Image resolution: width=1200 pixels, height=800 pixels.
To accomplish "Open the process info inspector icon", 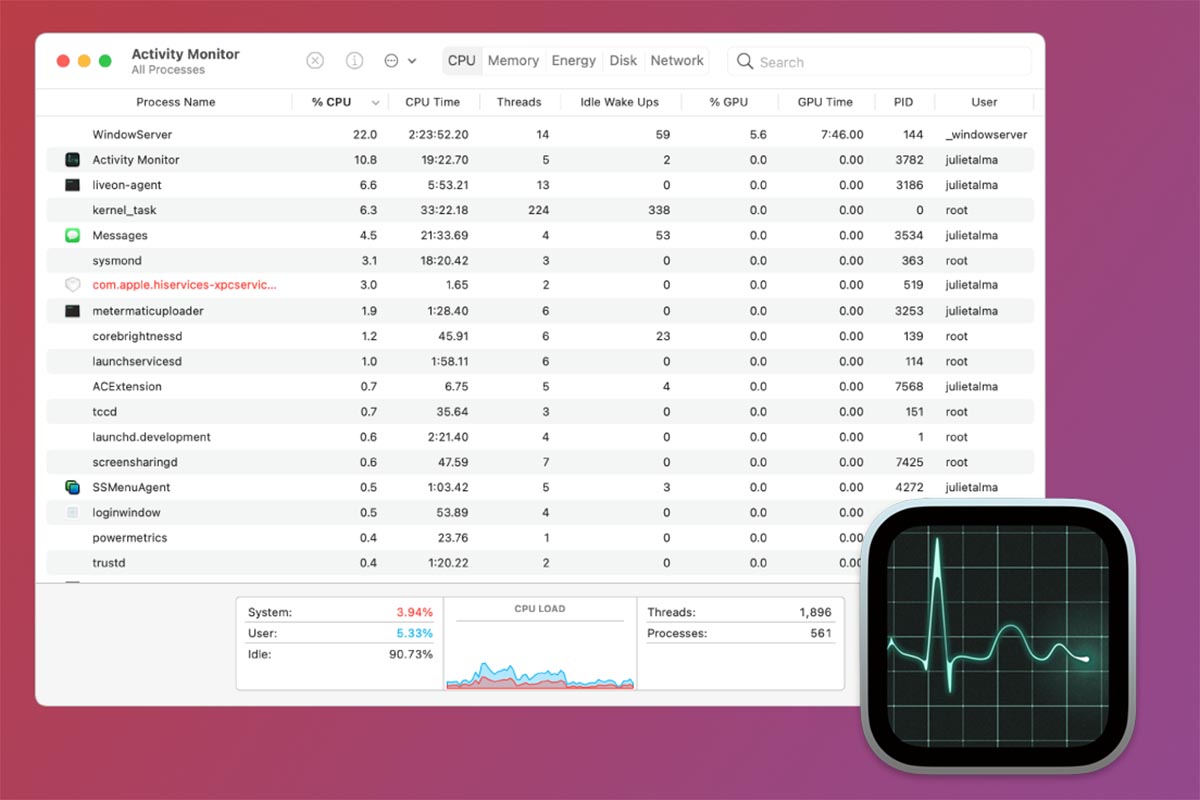I will (x=354, y=61).
